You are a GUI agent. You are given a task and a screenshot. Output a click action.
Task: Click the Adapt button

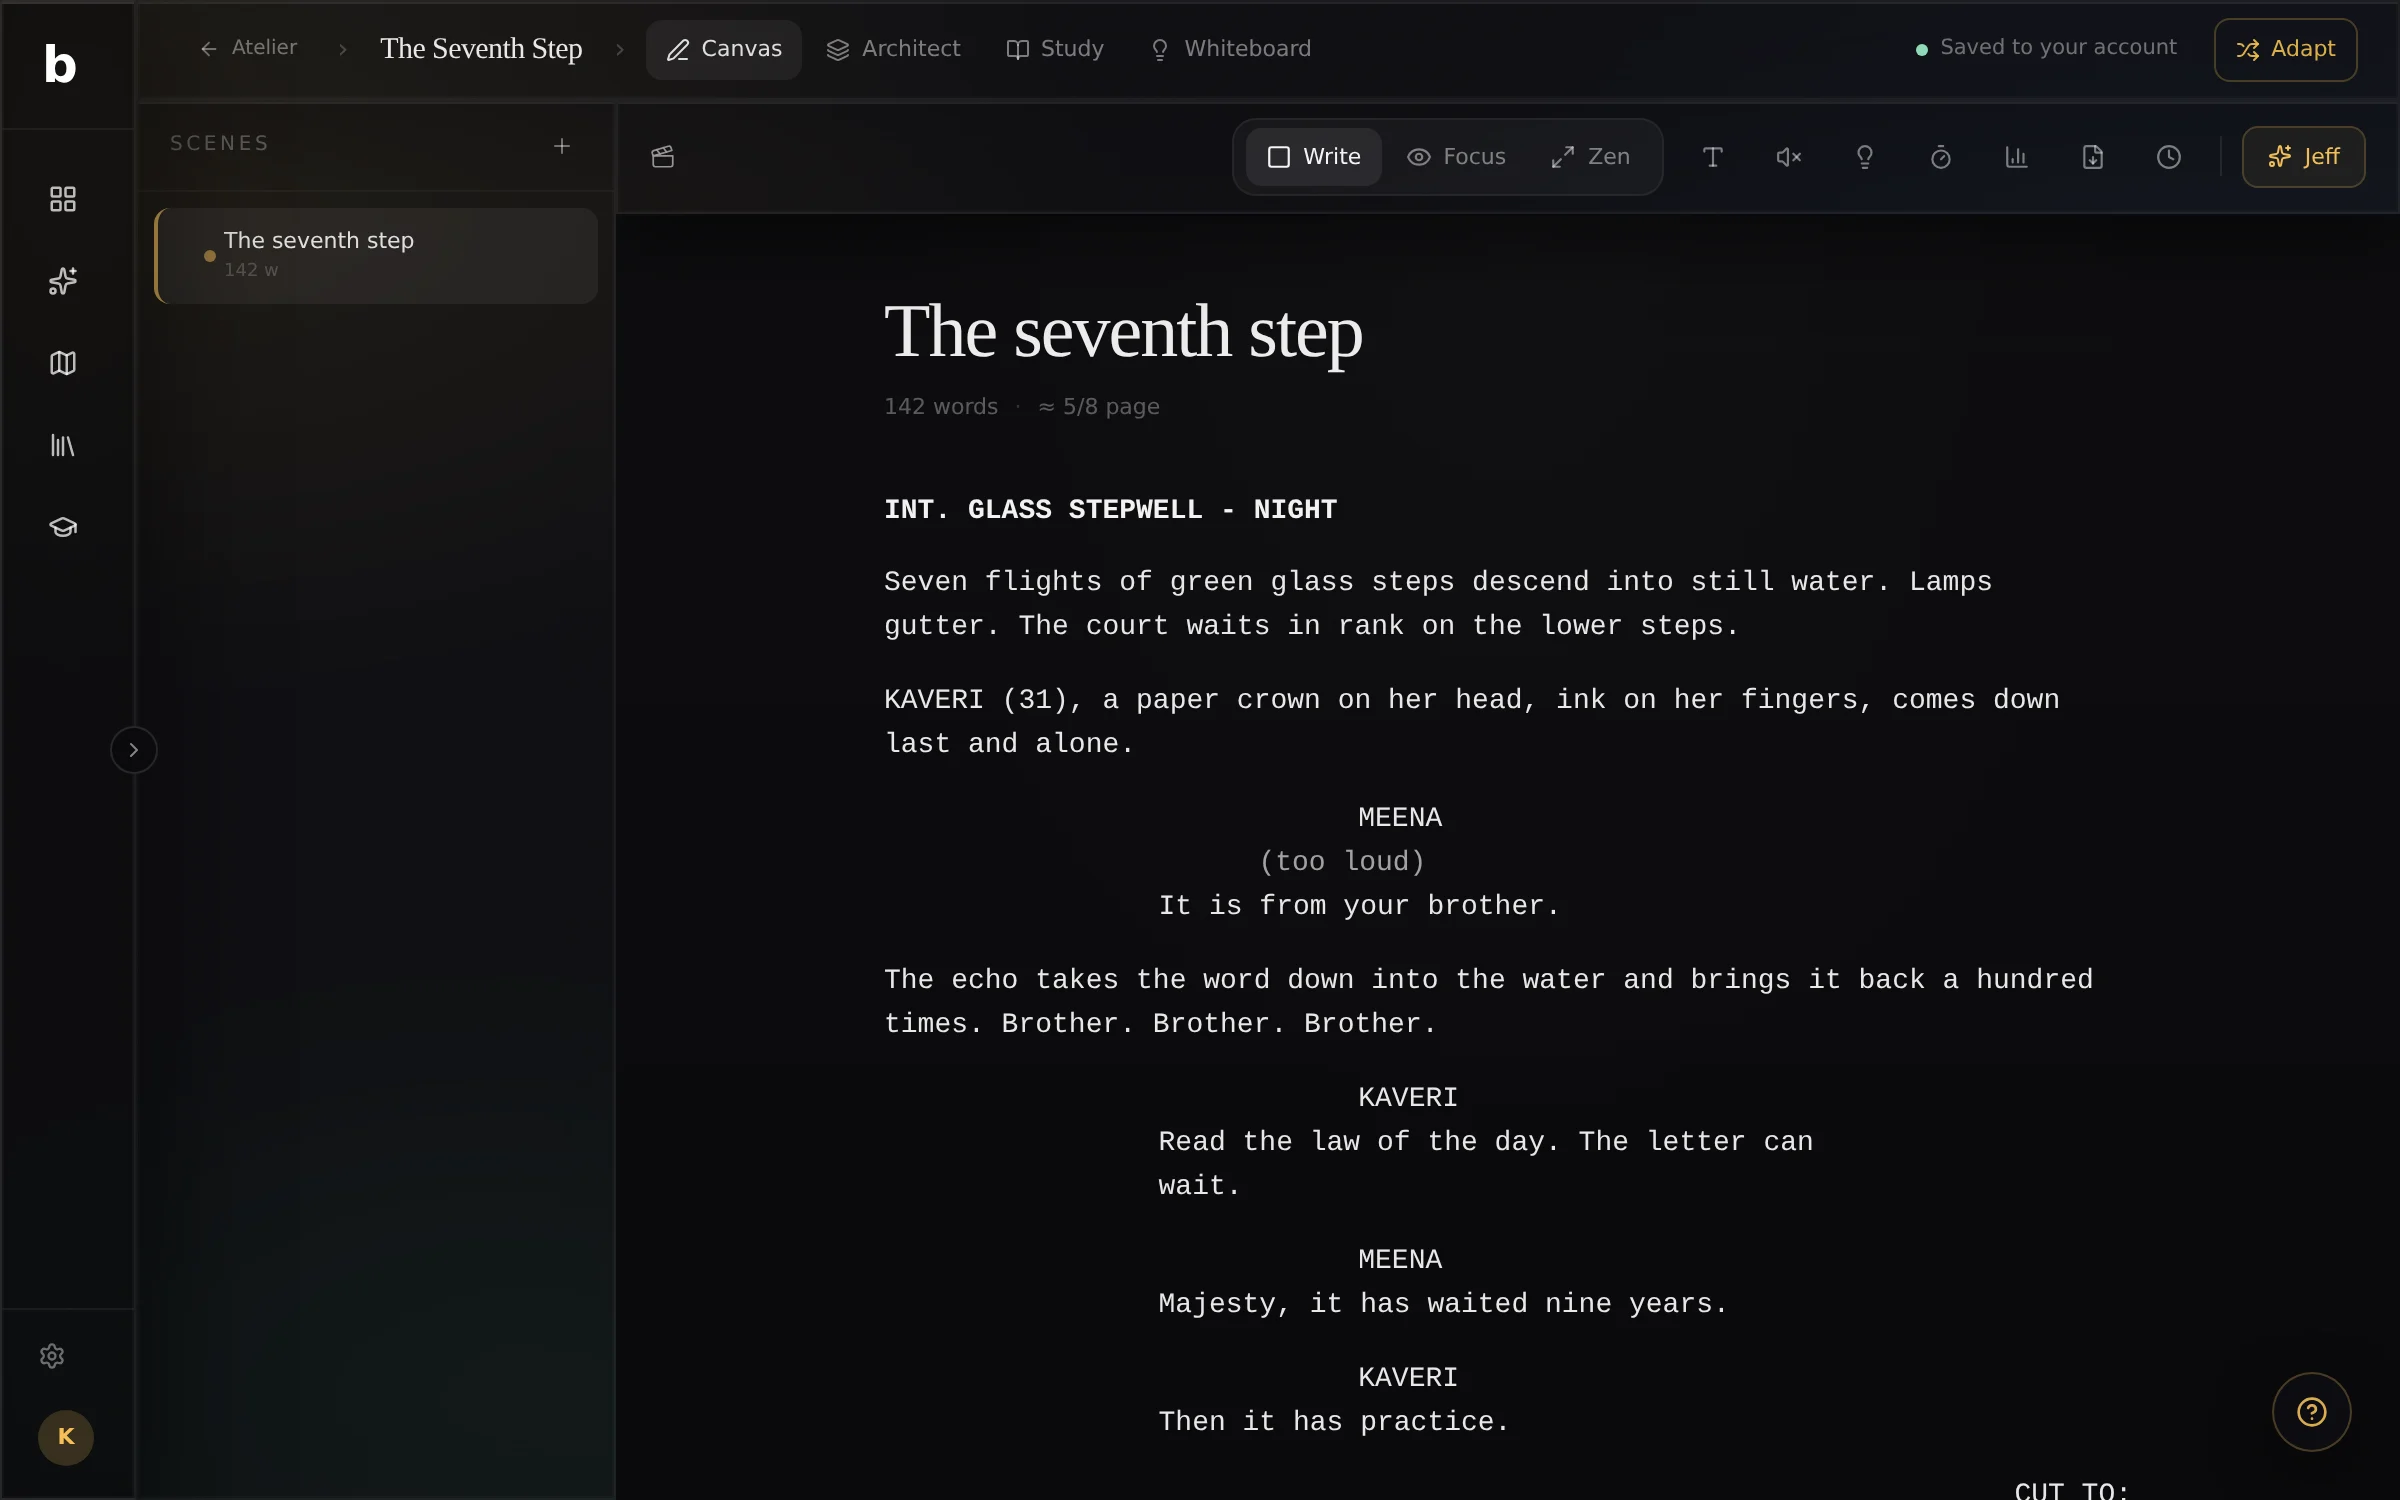(2285, 49)
